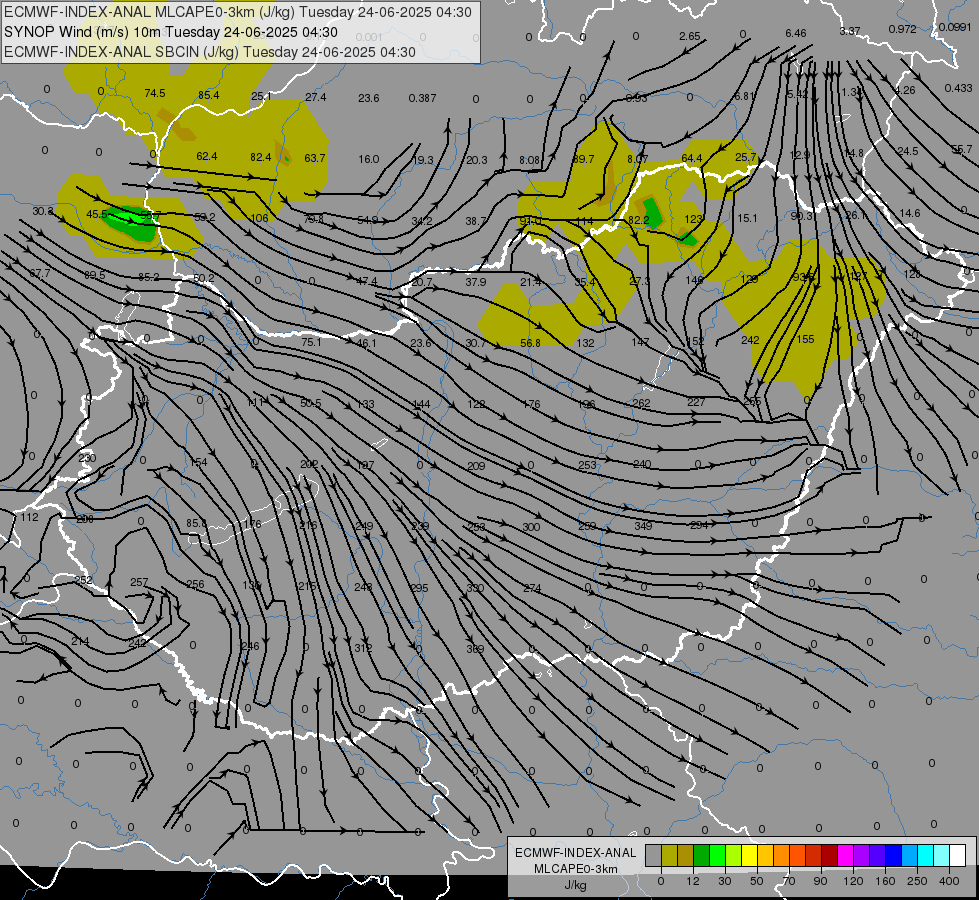Image resolution: width=979 pixels, height=900 pixels.
Task: Click the ECMWF-INDEX-ANAL MLCAPE0-3km header line
Action: (238, 12)
